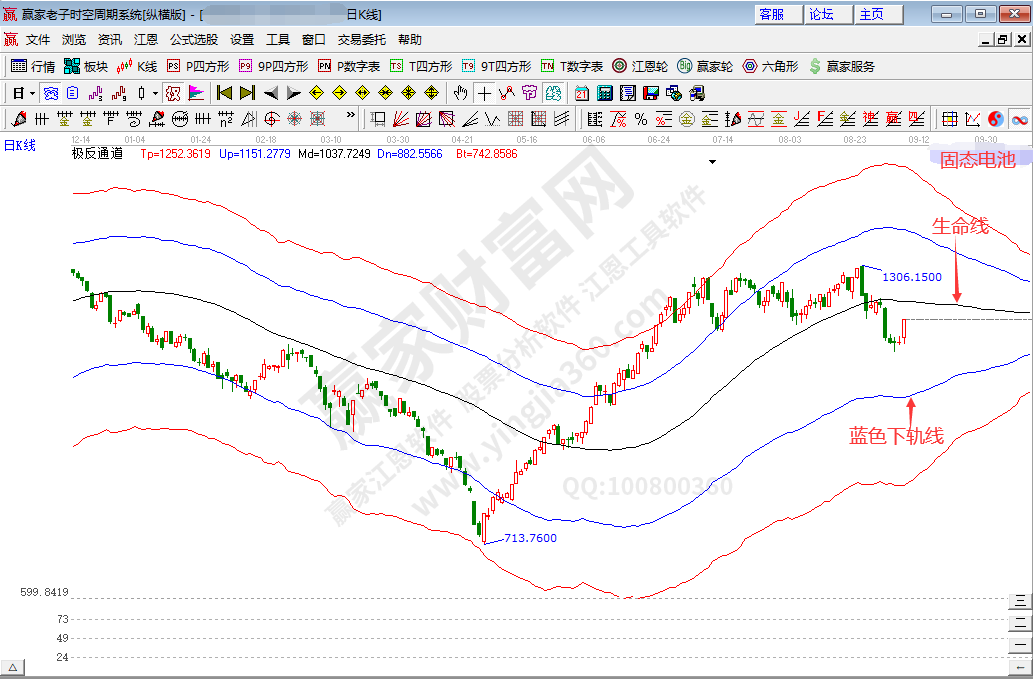
Task: Open the 六角形 hexagon tool
Action: click(x=770, y=66)
